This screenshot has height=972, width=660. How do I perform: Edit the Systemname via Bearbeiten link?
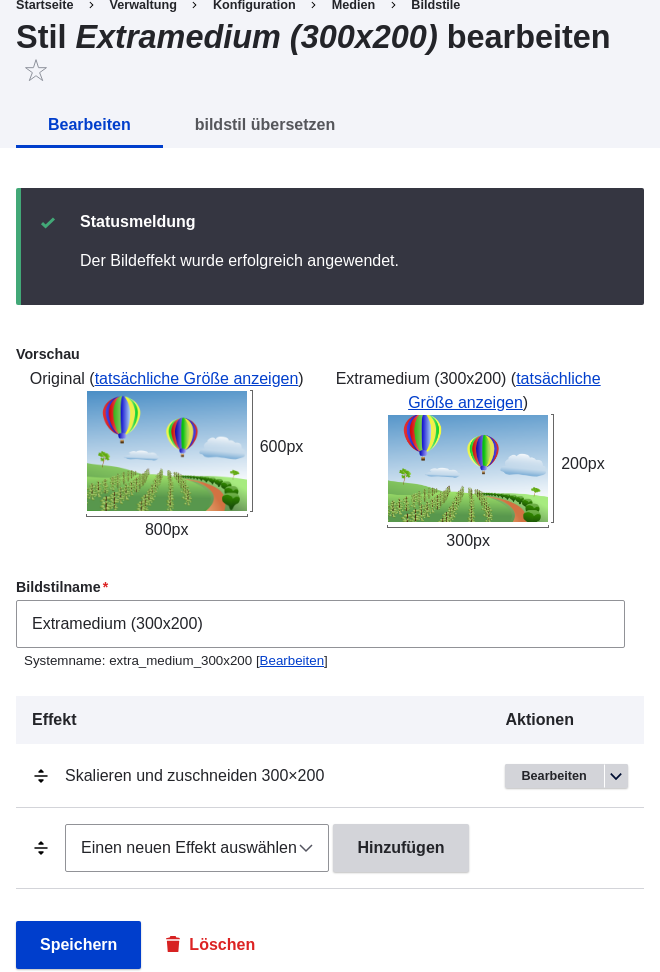292,661
